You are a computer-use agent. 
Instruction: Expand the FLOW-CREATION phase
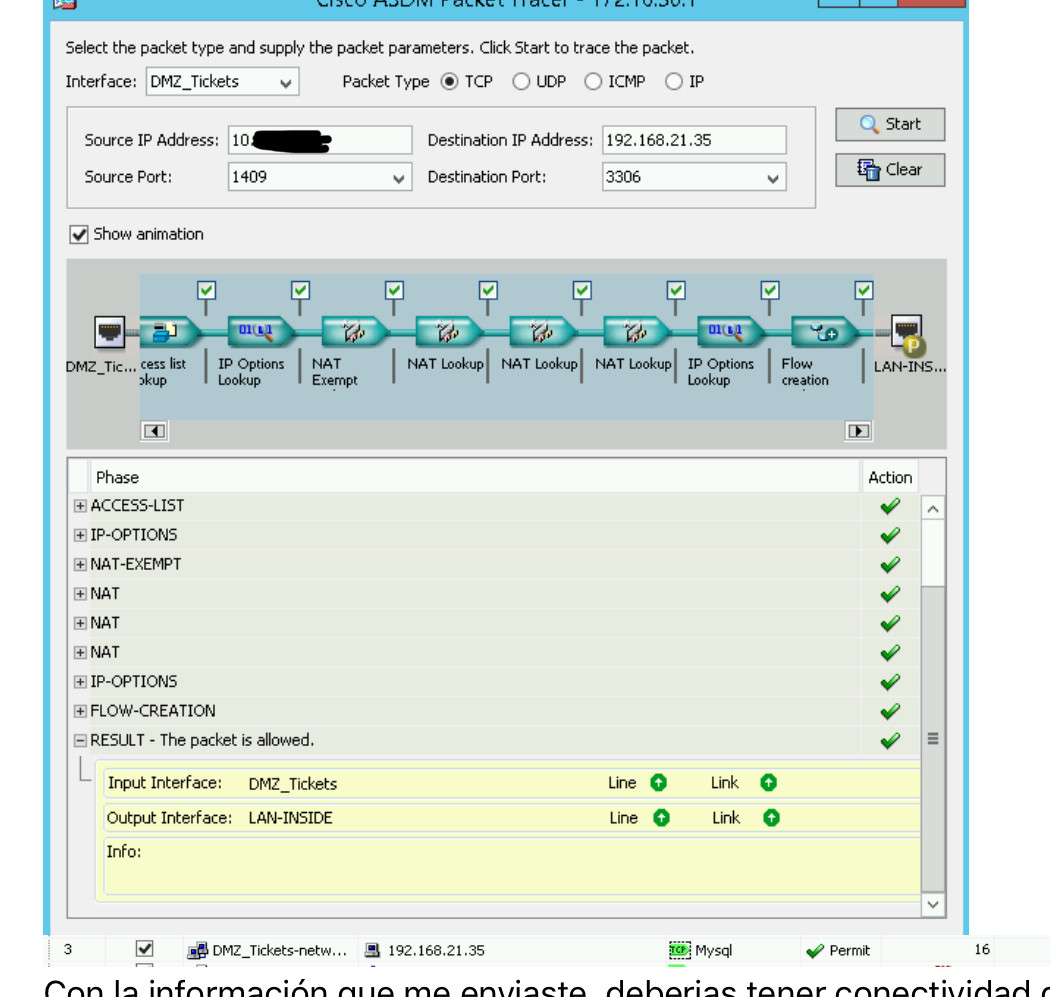pyautogui.click(x=80, y=711)
